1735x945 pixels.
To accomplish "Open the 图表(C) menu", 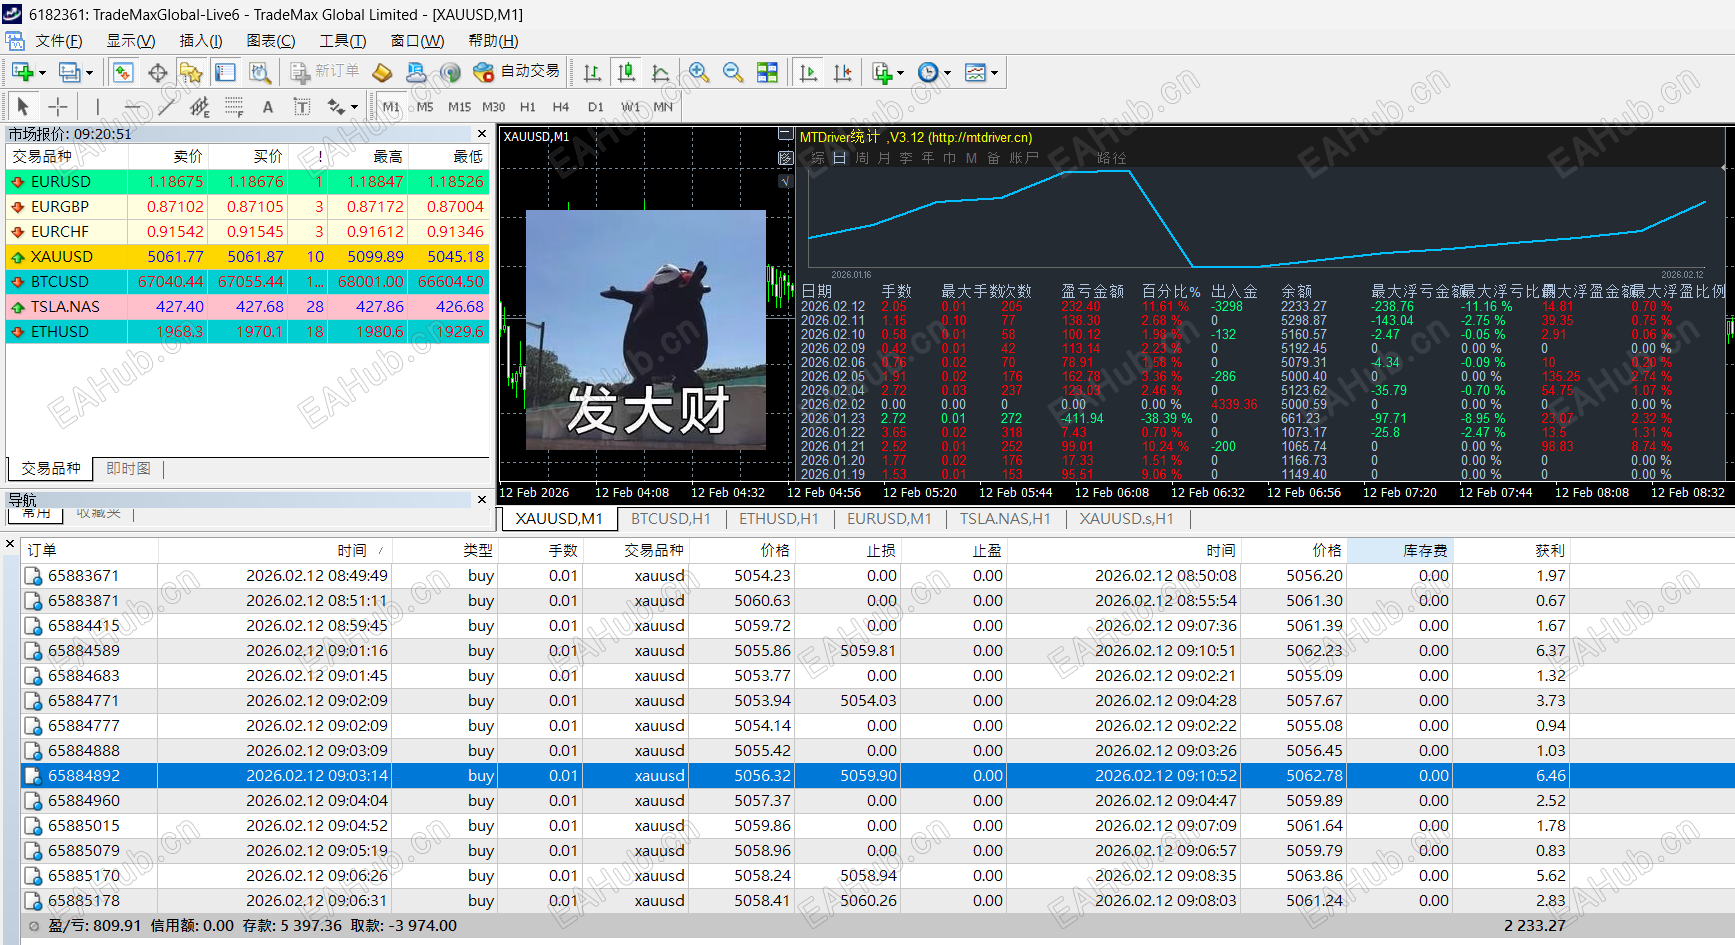I will [270, 41].
